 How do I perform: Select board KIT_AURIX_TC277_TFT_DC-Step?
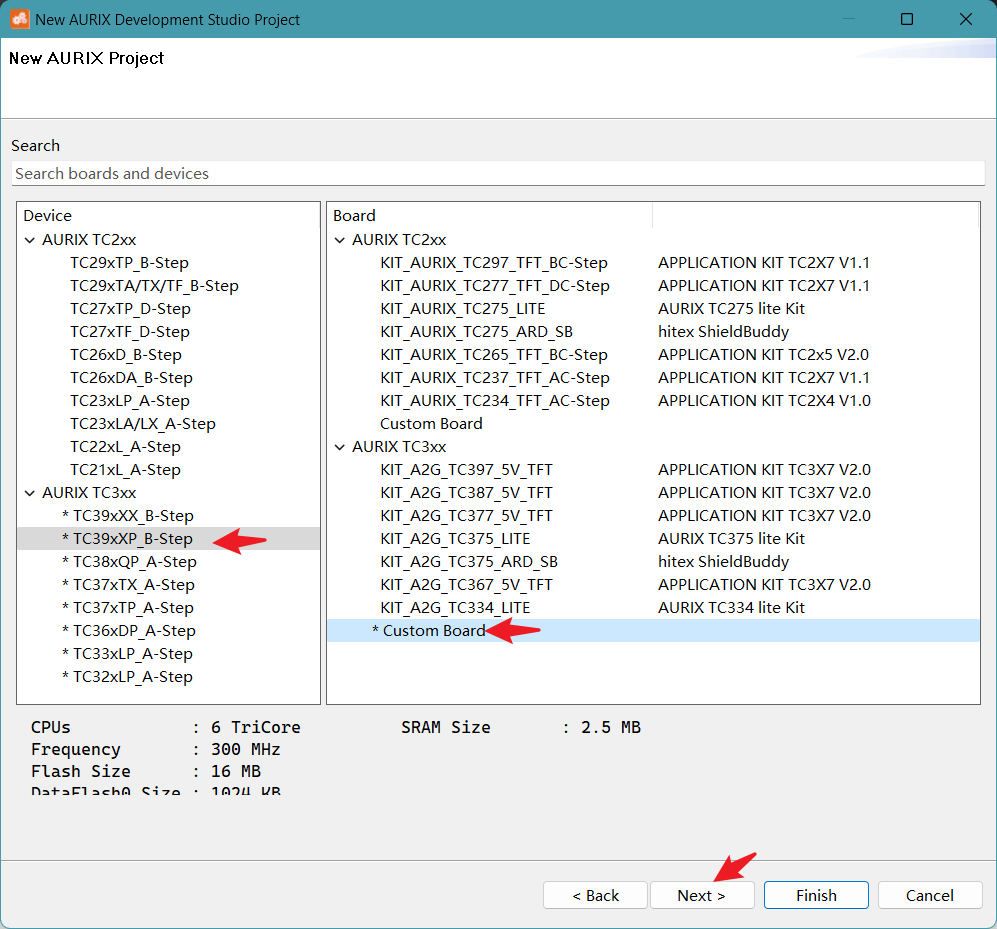[494, 286]
